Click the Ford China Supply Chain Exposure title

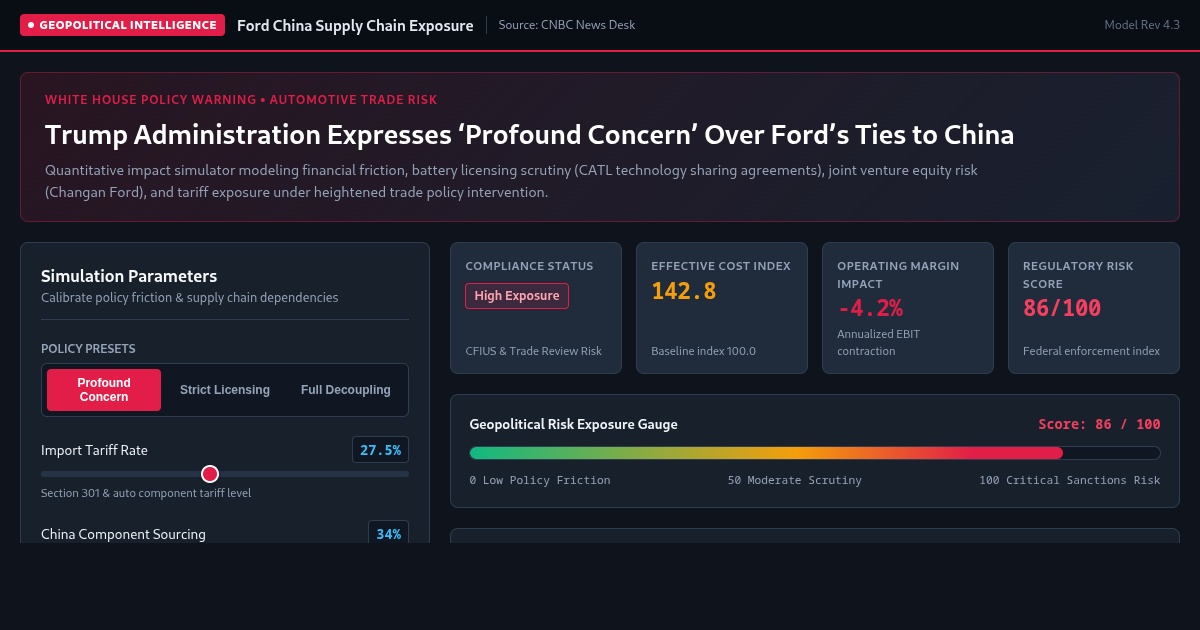coord(355,25)
